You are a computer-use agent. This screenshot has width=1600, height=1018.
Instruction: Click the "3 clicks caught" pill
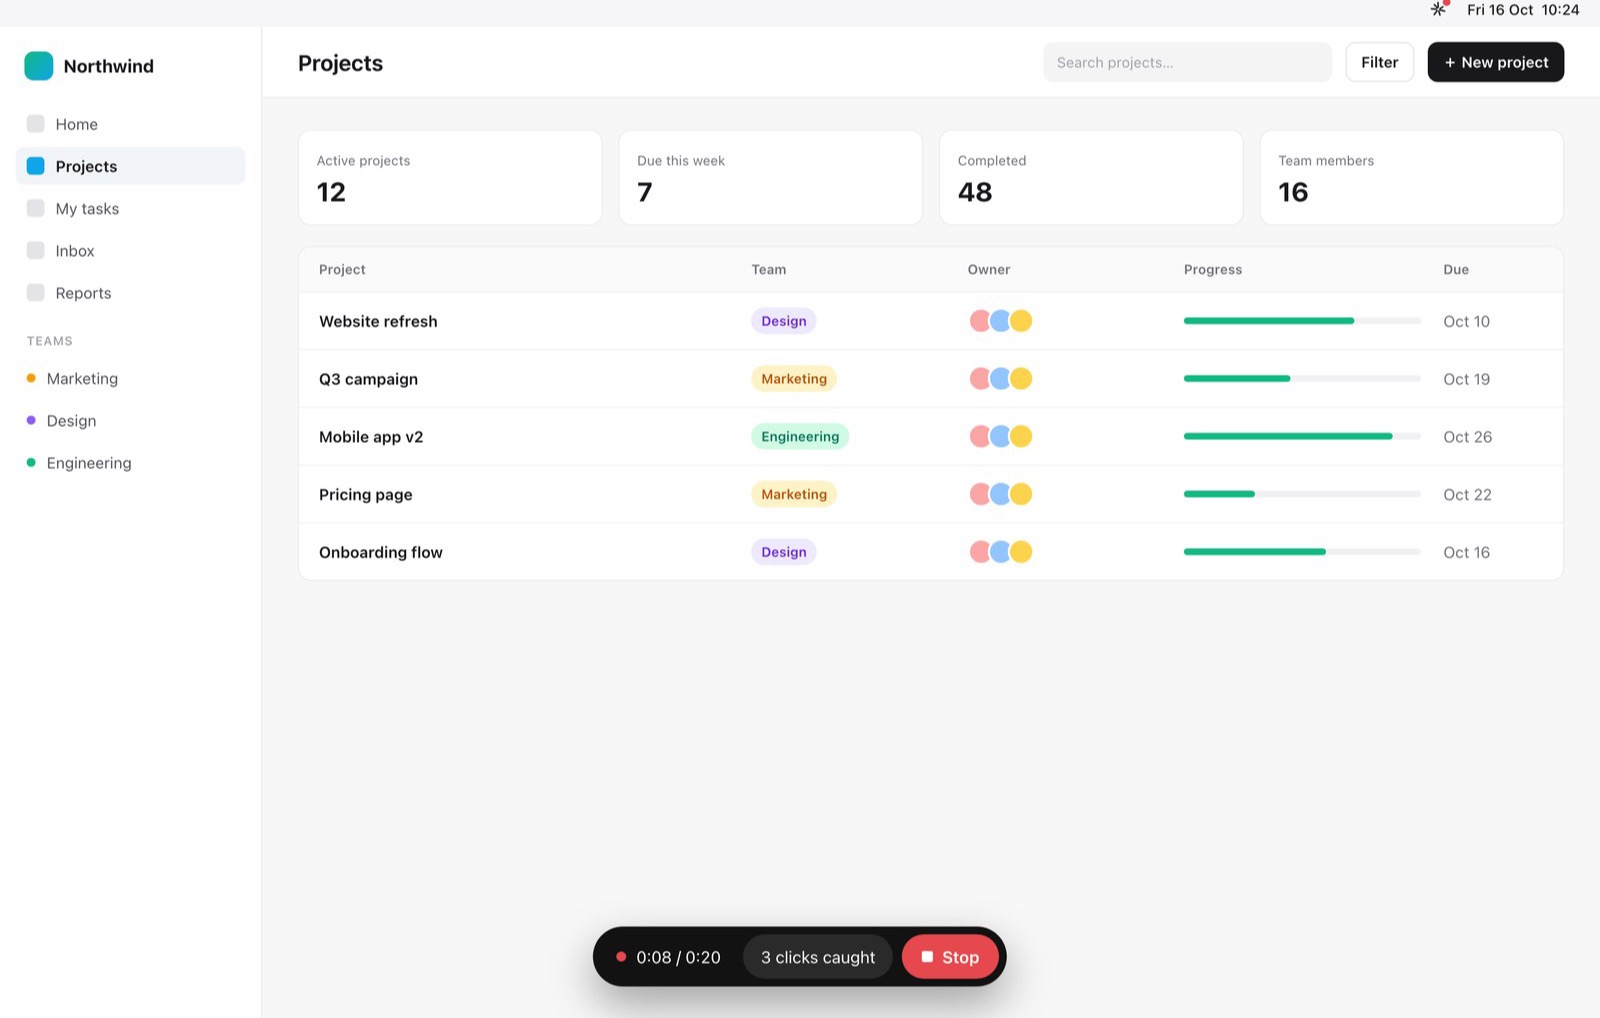pos(818,957)
